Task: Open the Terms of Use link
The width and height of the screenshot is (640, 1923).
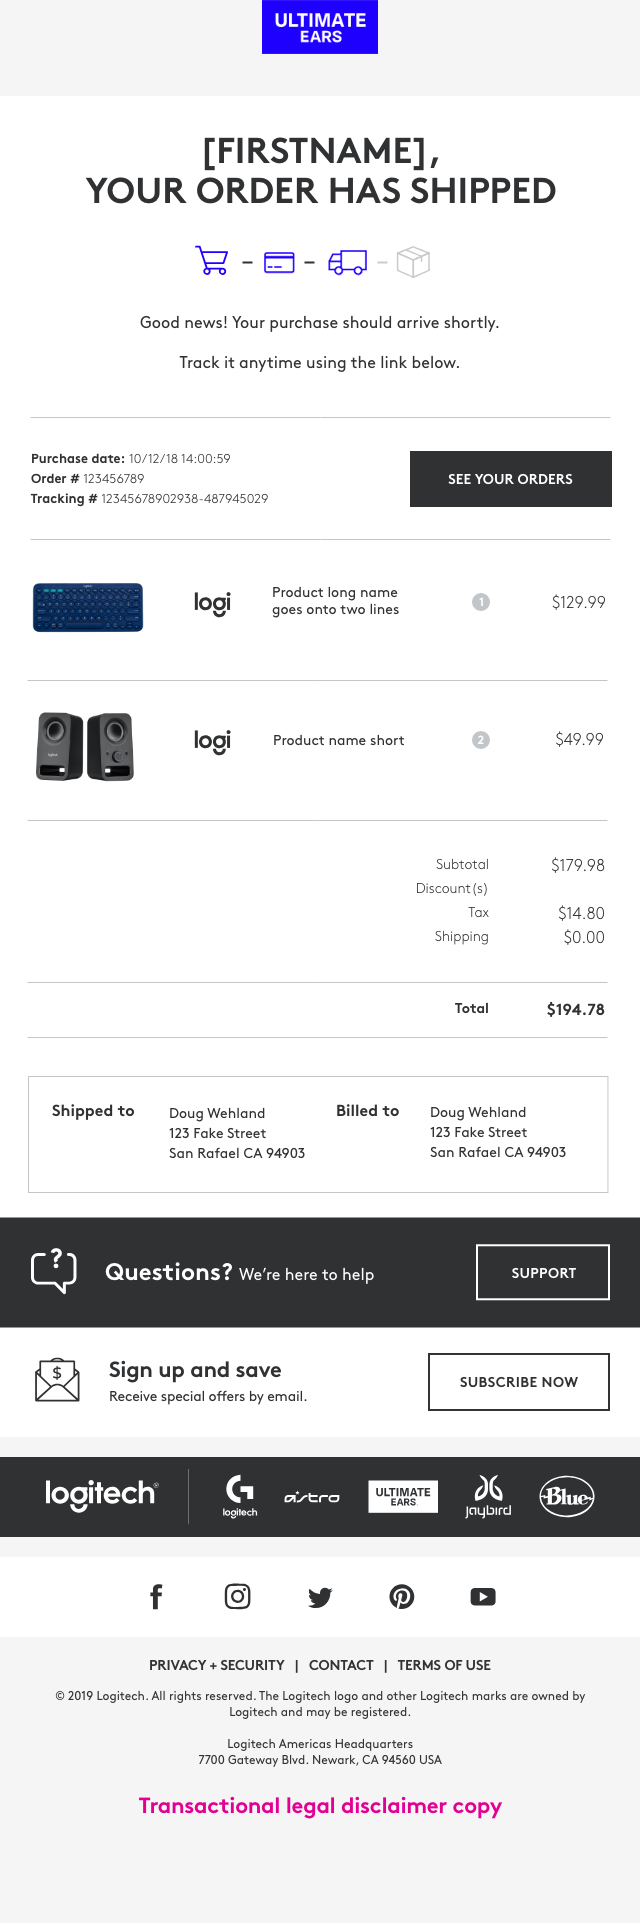Action: [x=444, y=1665]
